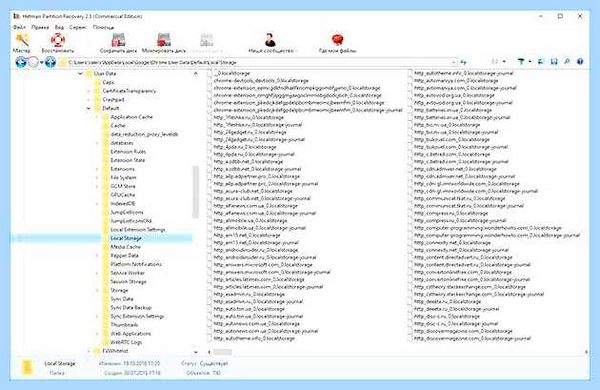Check box for chrome-devtools_devtools_0.localstorage
600x390 pixels.
coord(210,81)
